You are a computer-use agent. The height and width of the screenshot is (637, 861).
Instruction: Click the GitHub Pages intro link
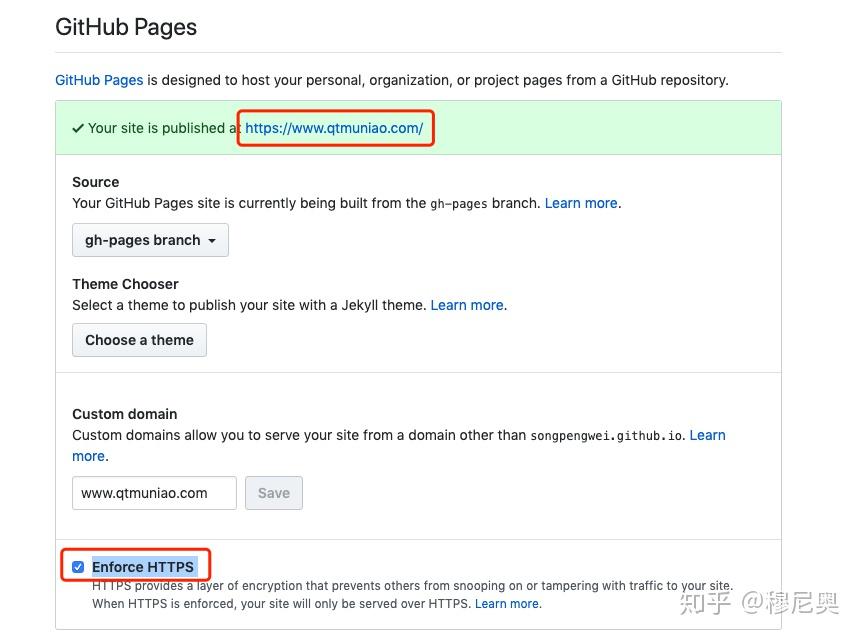tap(99, 80)
